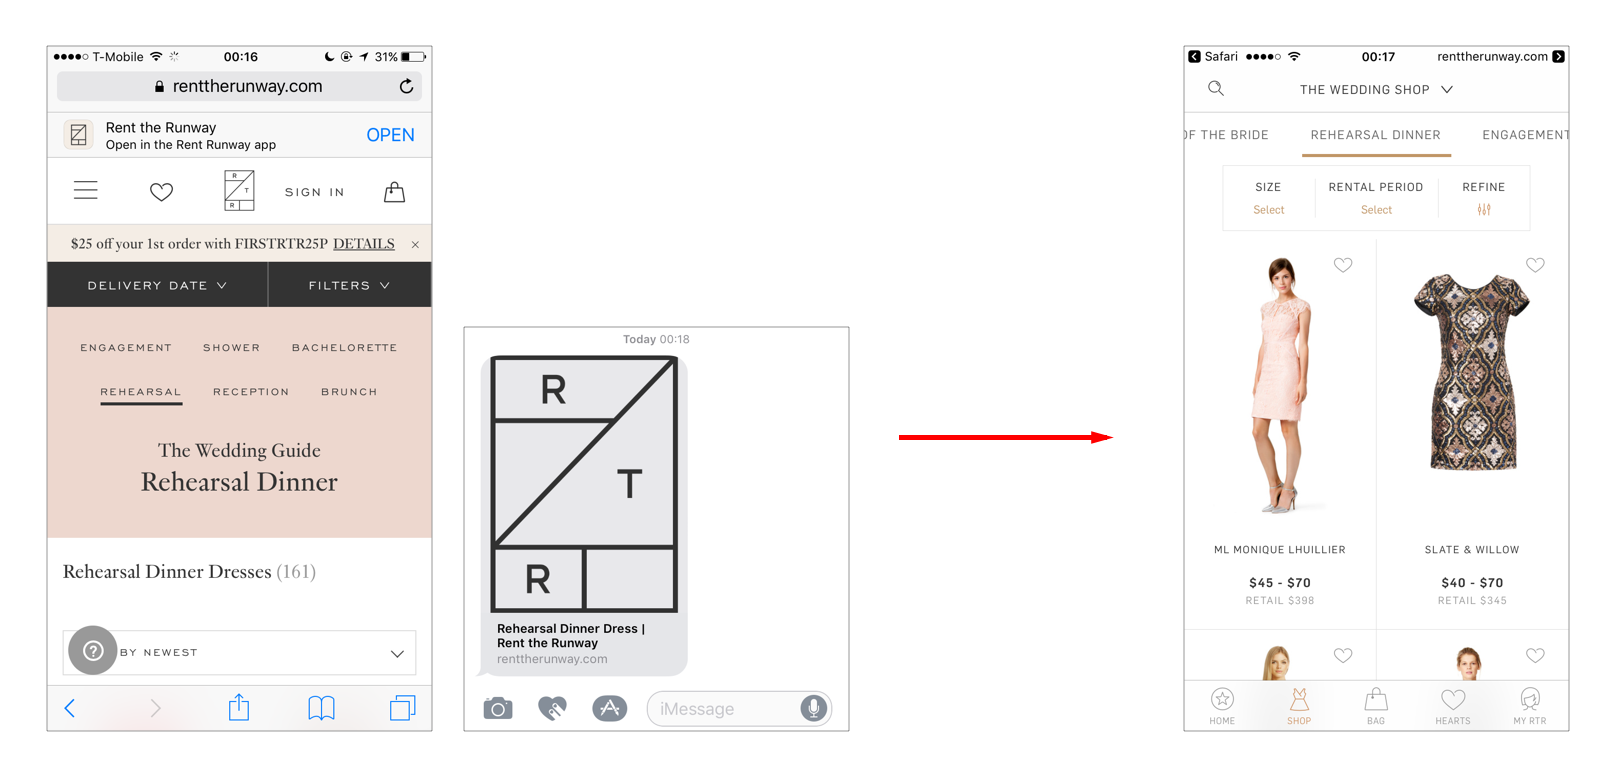The width and height of the screenshot is (1601, 777).
Task: Open The Wedding Shop dropdown
Action: tap(1376, 89)
